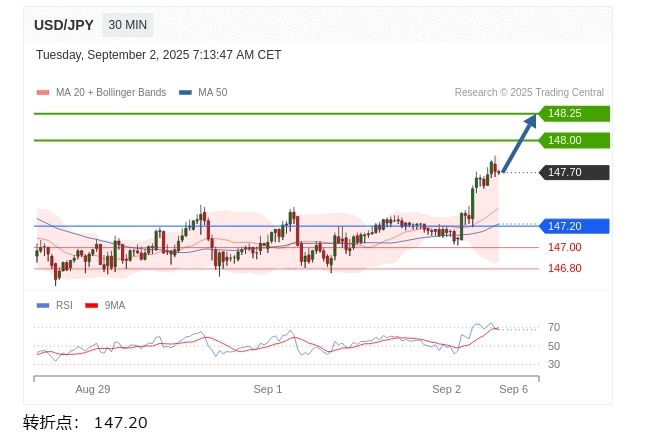Click the MA 50 legend label
Image resolution: width=653 pixels, height=447 pixels.
click(213, 92)
